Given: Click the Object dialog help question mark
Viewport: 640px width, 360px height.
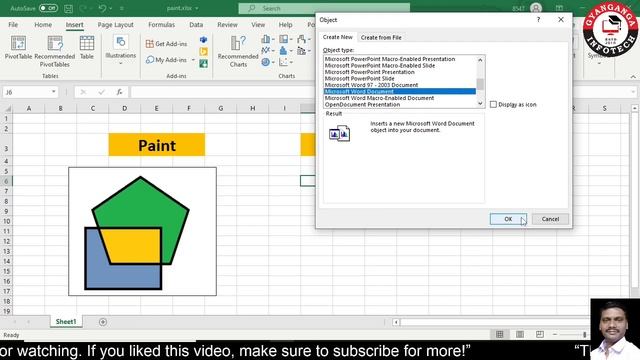Looking at the screenshot, I should (x=538, y=20).
